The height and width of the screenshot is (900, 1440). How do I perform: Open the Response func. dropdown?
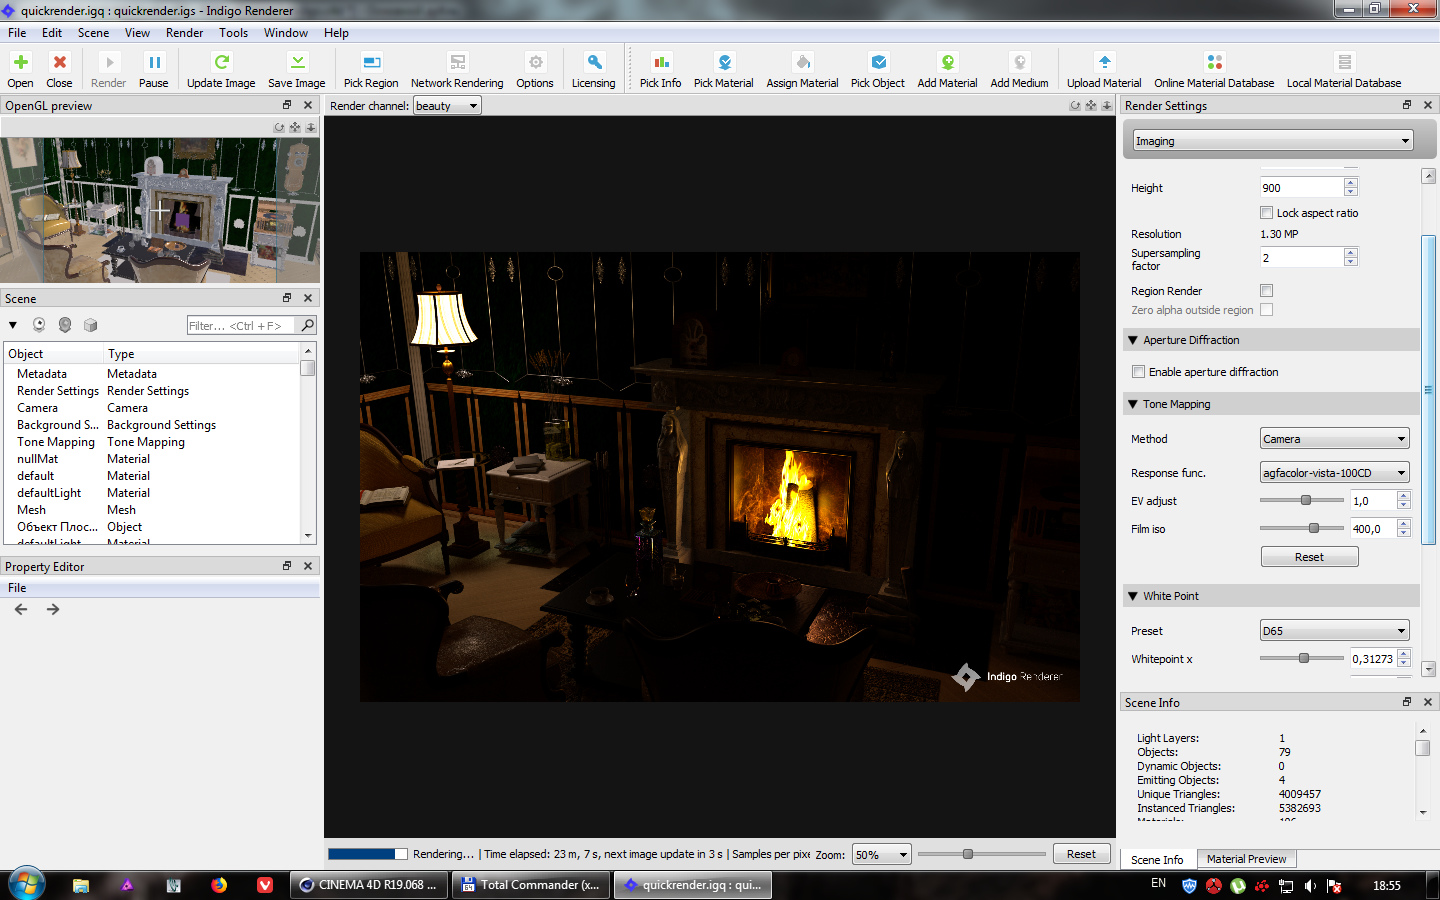1334,473
